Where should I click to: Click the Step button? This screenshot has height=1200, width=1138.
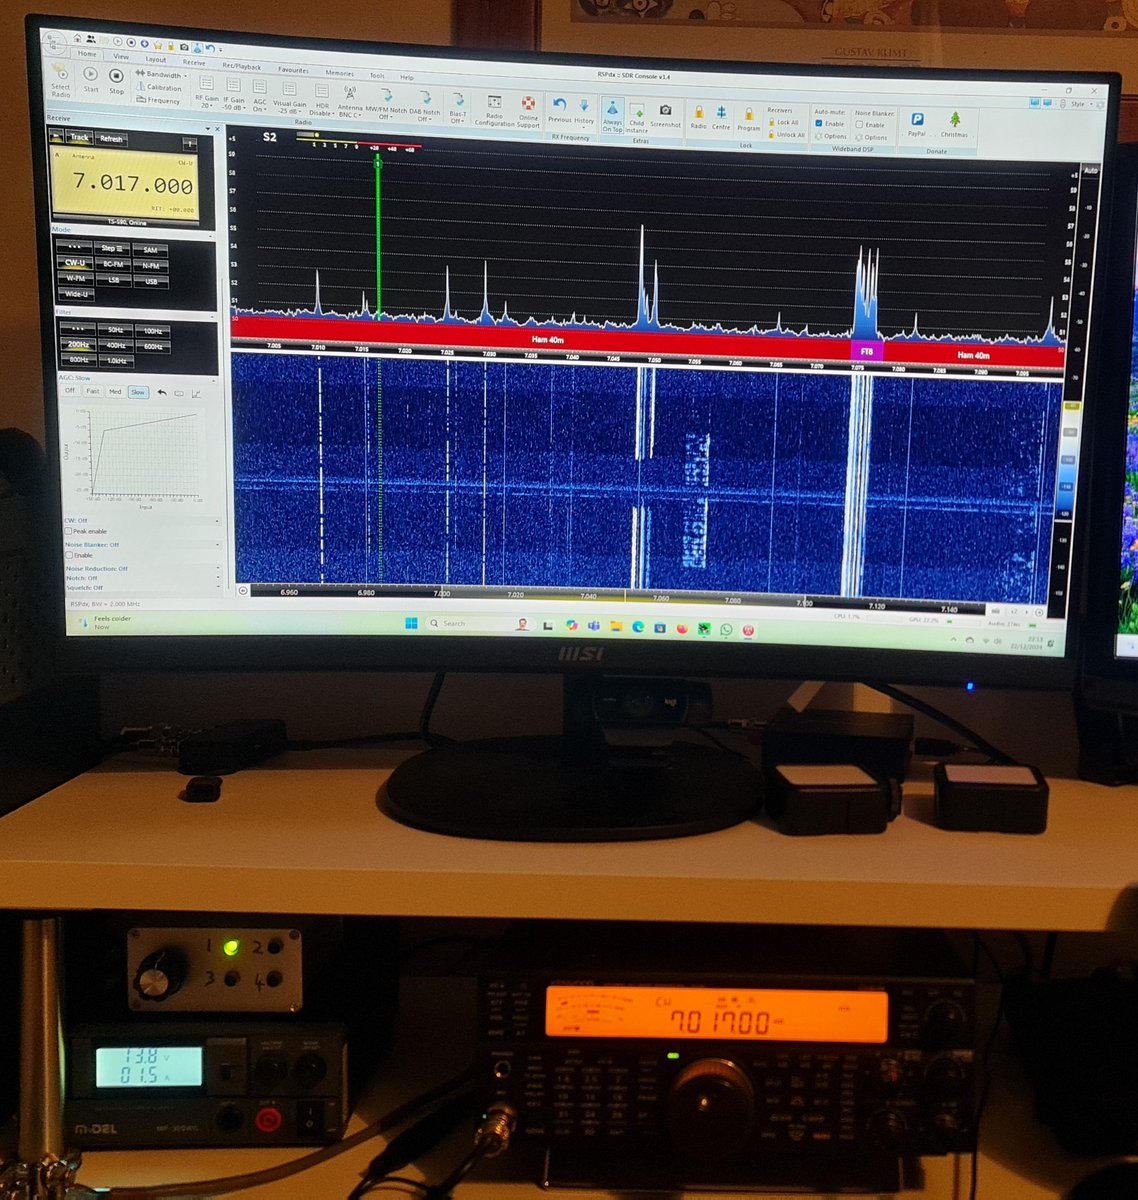[x=114, y=248]
